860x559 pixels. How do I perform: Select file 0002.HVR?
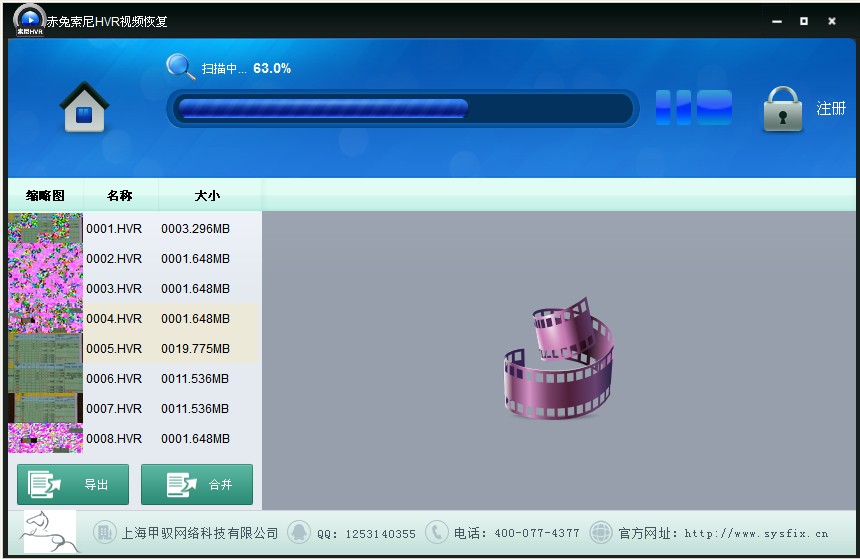[114, 258]
